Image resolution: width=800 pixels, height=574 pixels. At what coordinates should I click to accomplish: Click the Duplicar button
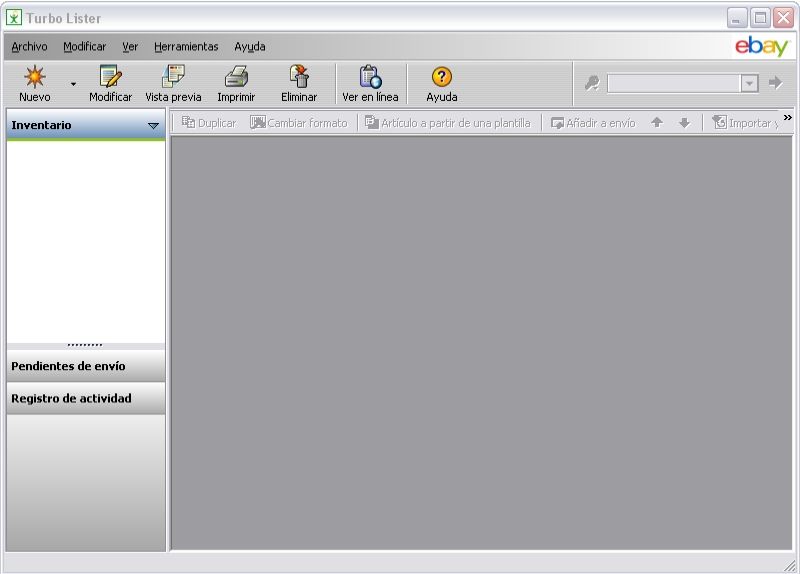coord(209,123)
